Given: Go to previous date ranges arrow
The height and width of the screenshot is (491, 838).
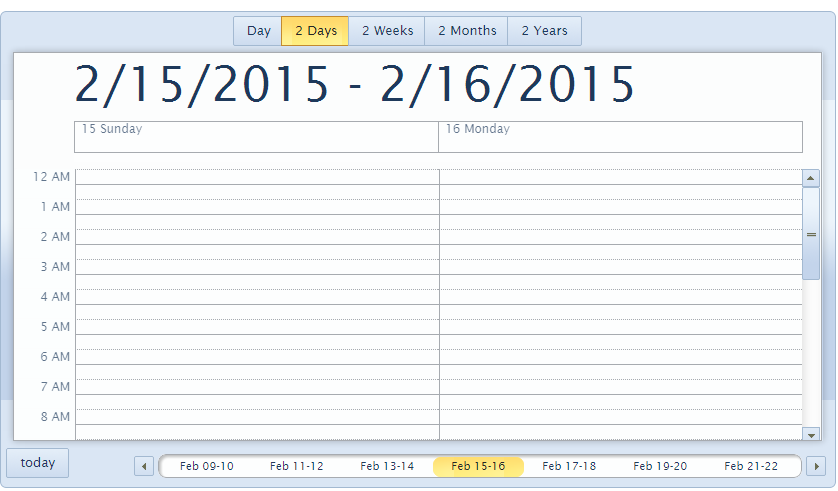Looking at the screenshot, I should pos(144,466).
